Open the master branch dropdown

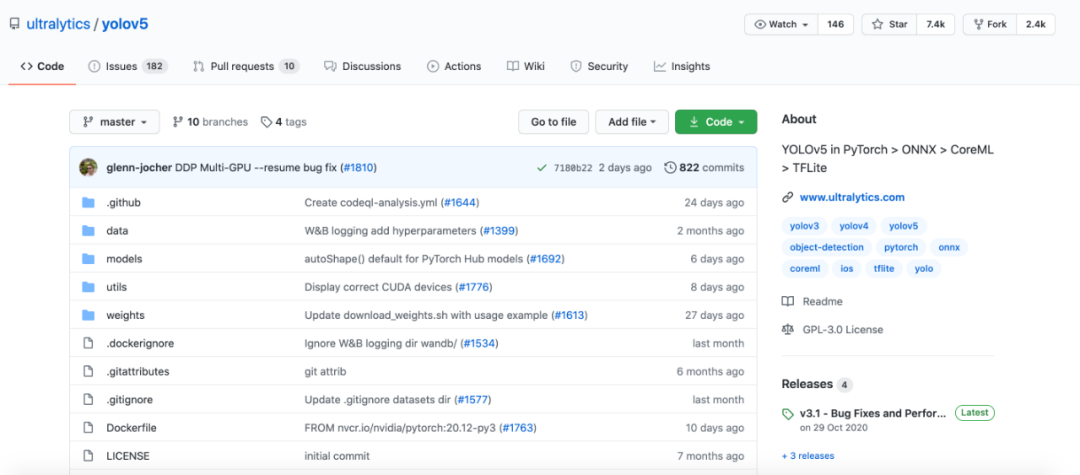(114, 122)
